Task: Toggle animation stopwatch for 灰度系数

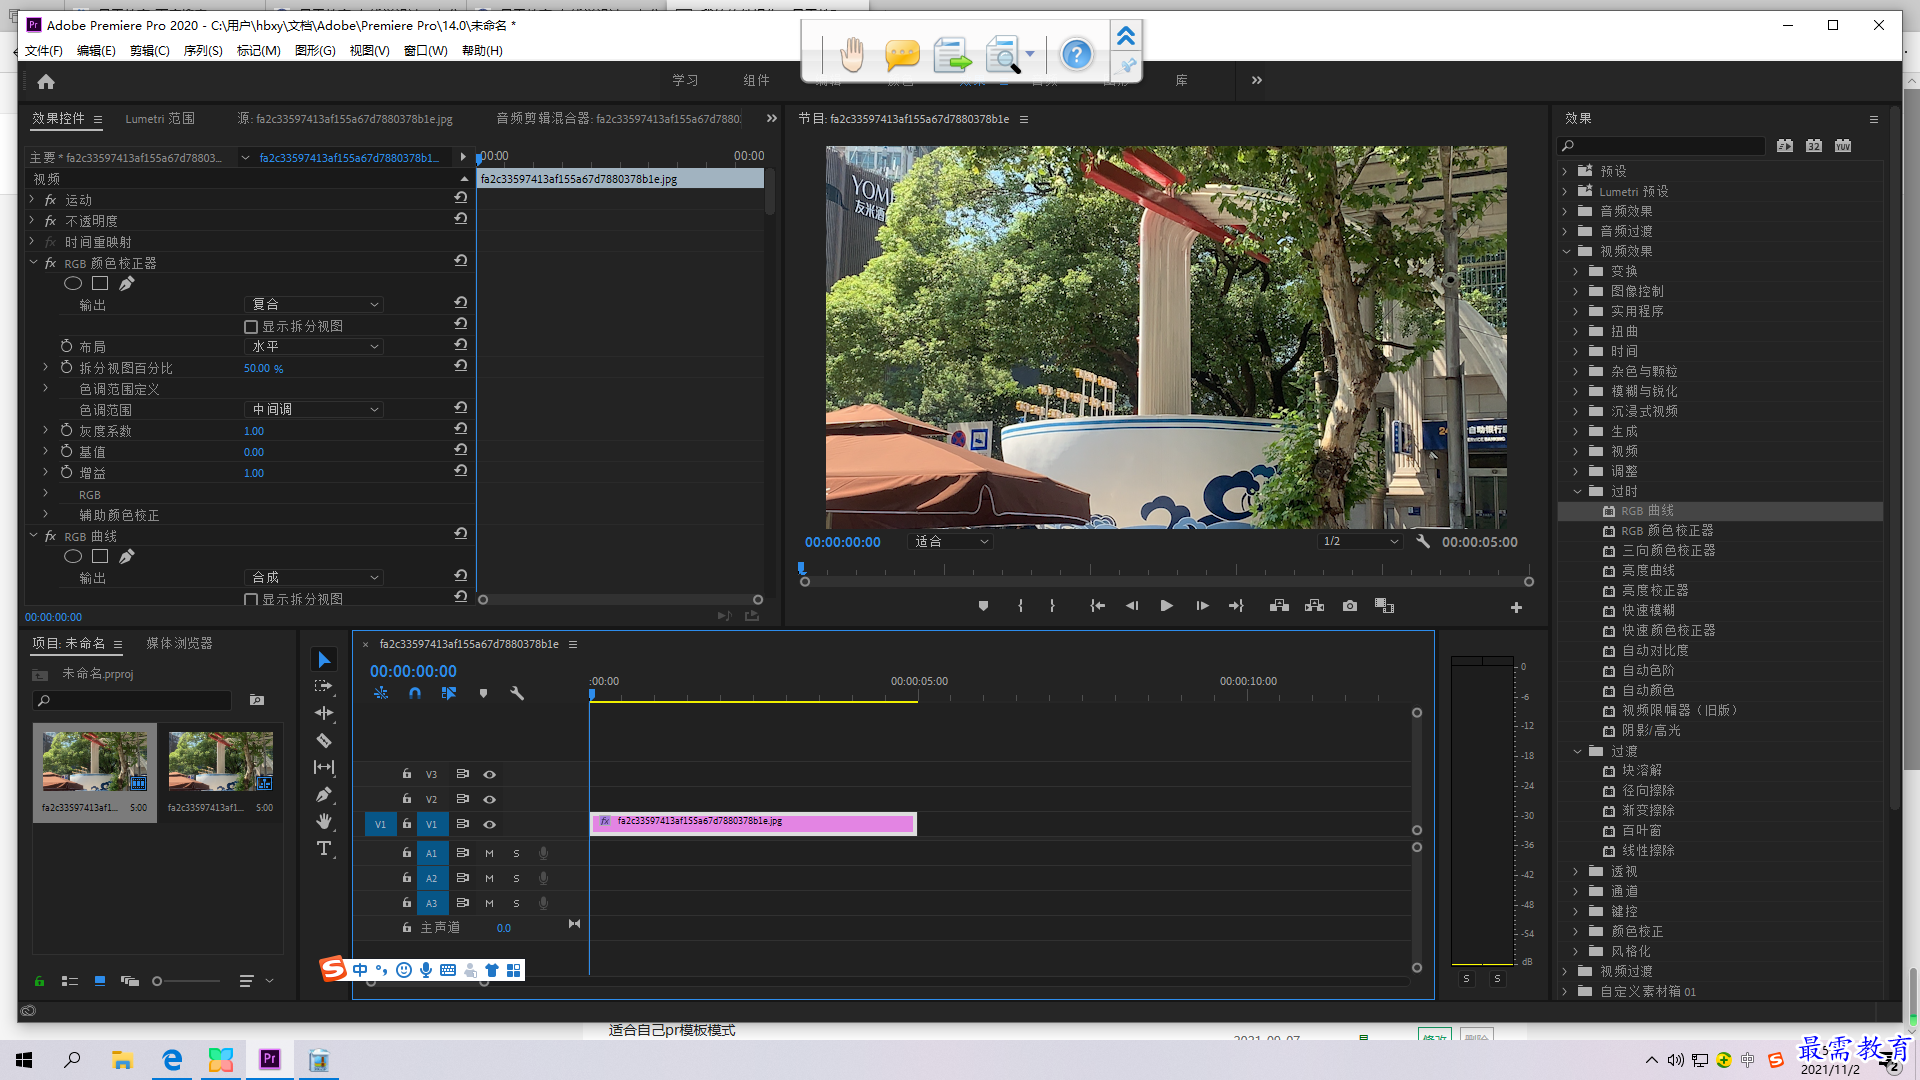Action: (x=66, y=430)
